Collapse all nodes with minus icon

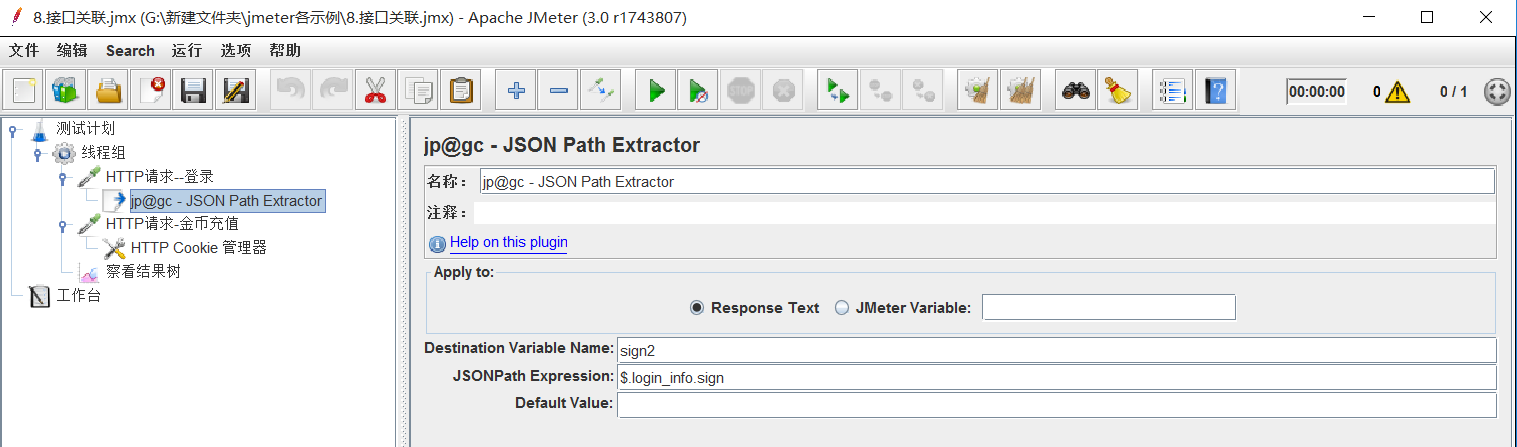pos(558,91)
